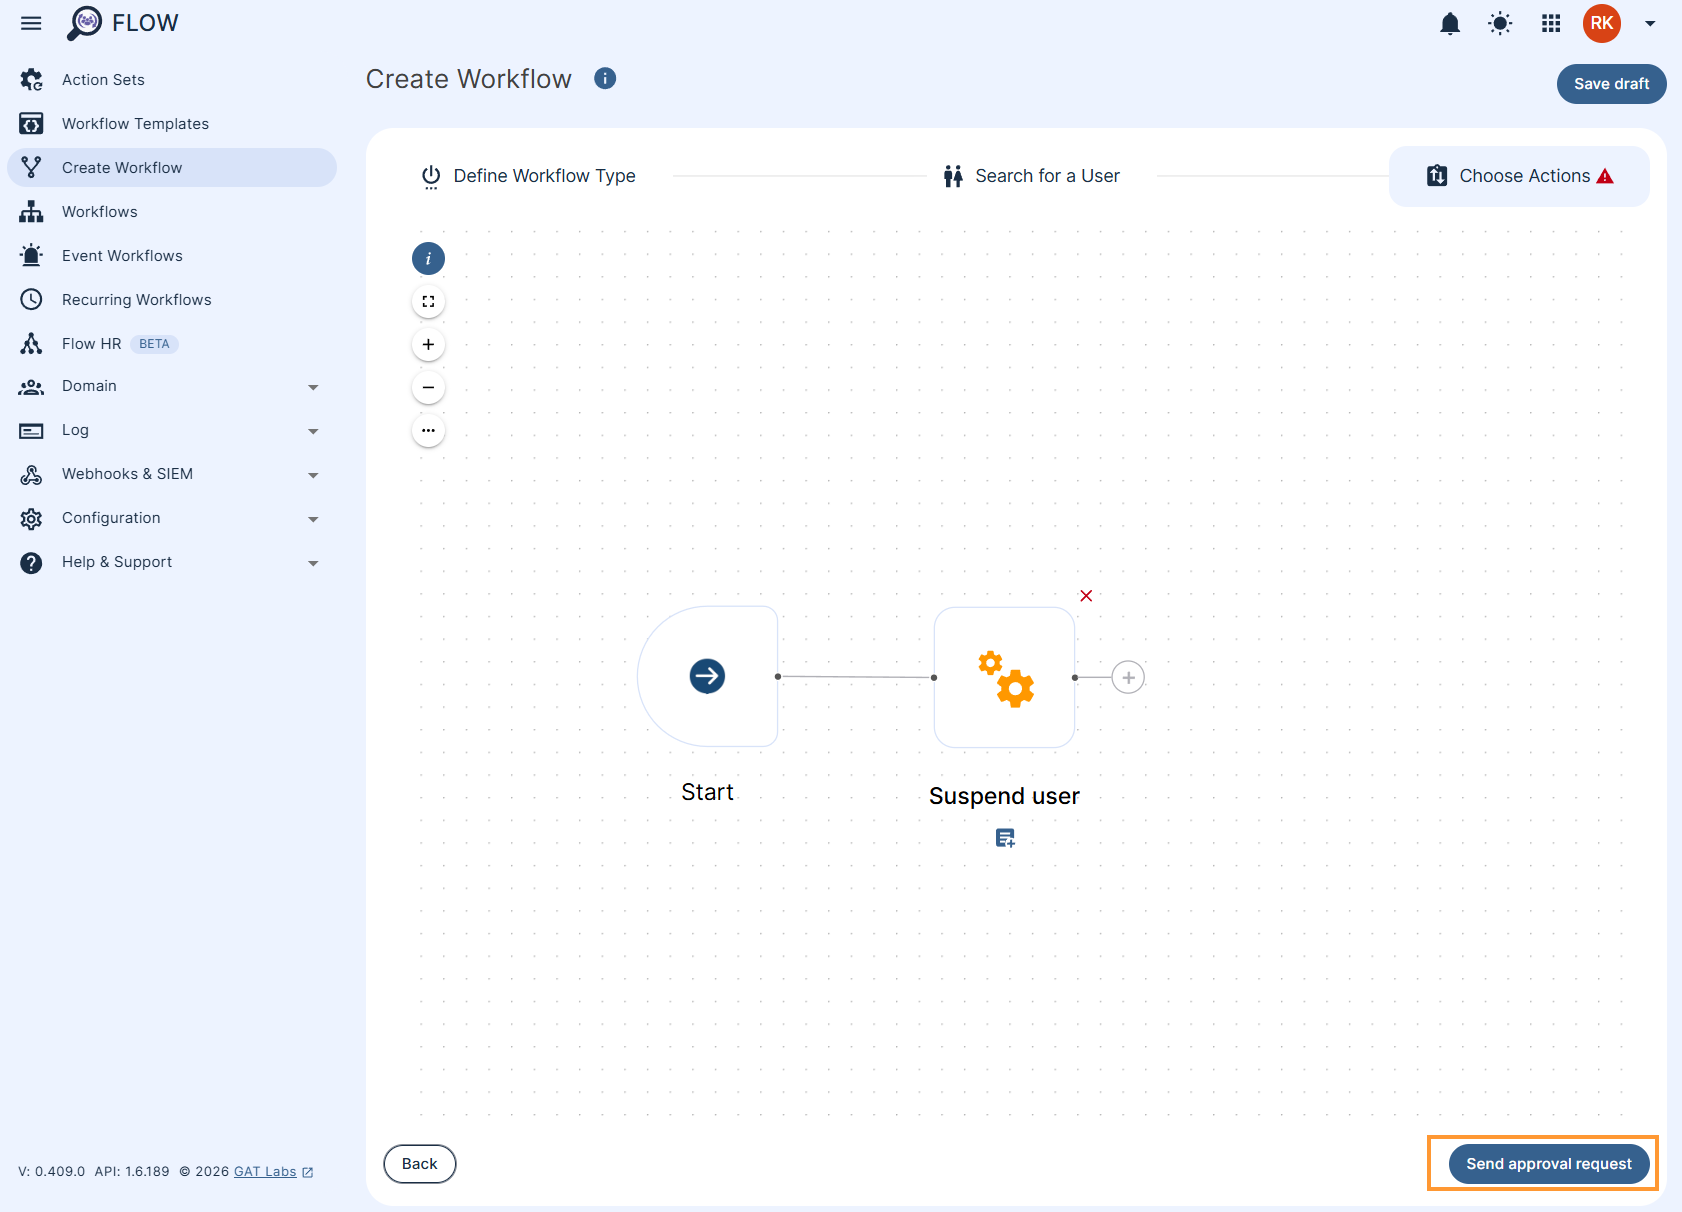The height and width of the screenshot is (1212, 1682).
Task: Open the canvas more-options ellipsis
Action: (x=428, y=430)
